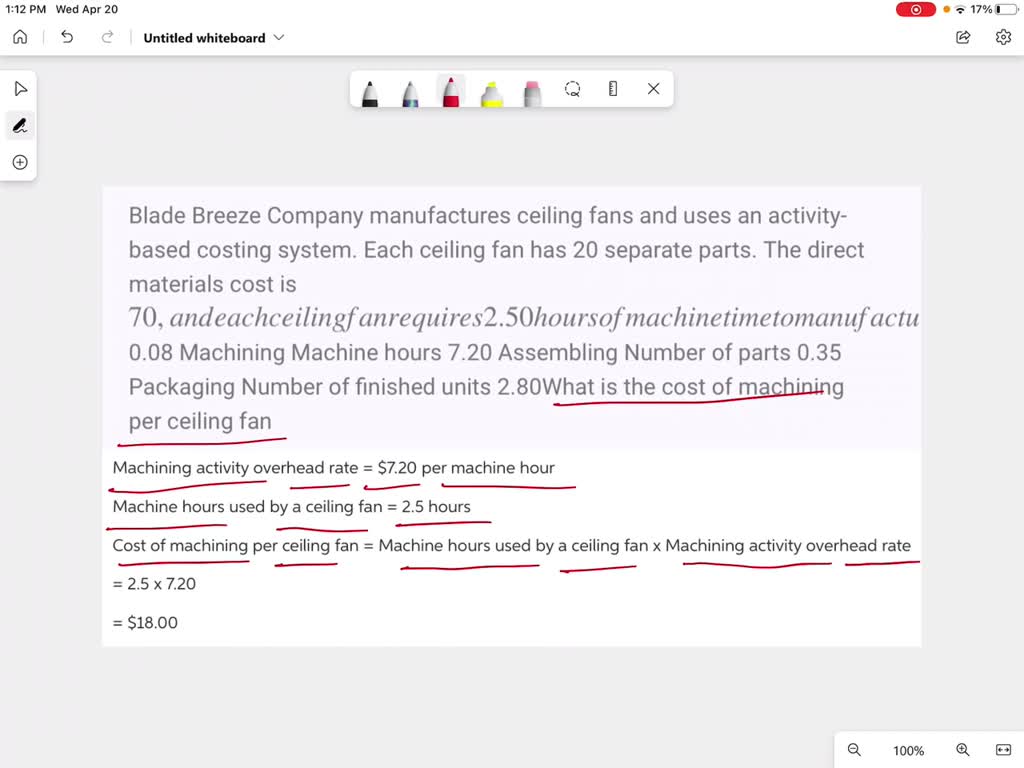The image size is (1024, 768).
Task: Select the red pen
Action: pyautogui.click(x=451, y=91)
